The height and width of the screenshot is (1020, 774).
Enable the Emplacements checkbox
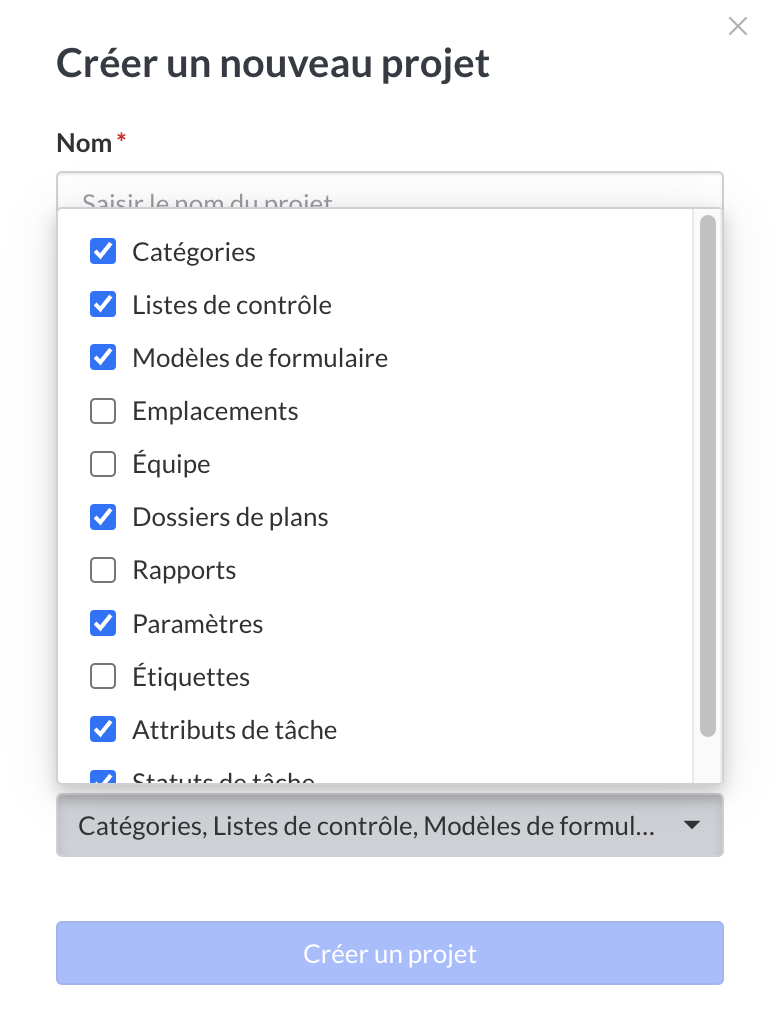[103, 411]
